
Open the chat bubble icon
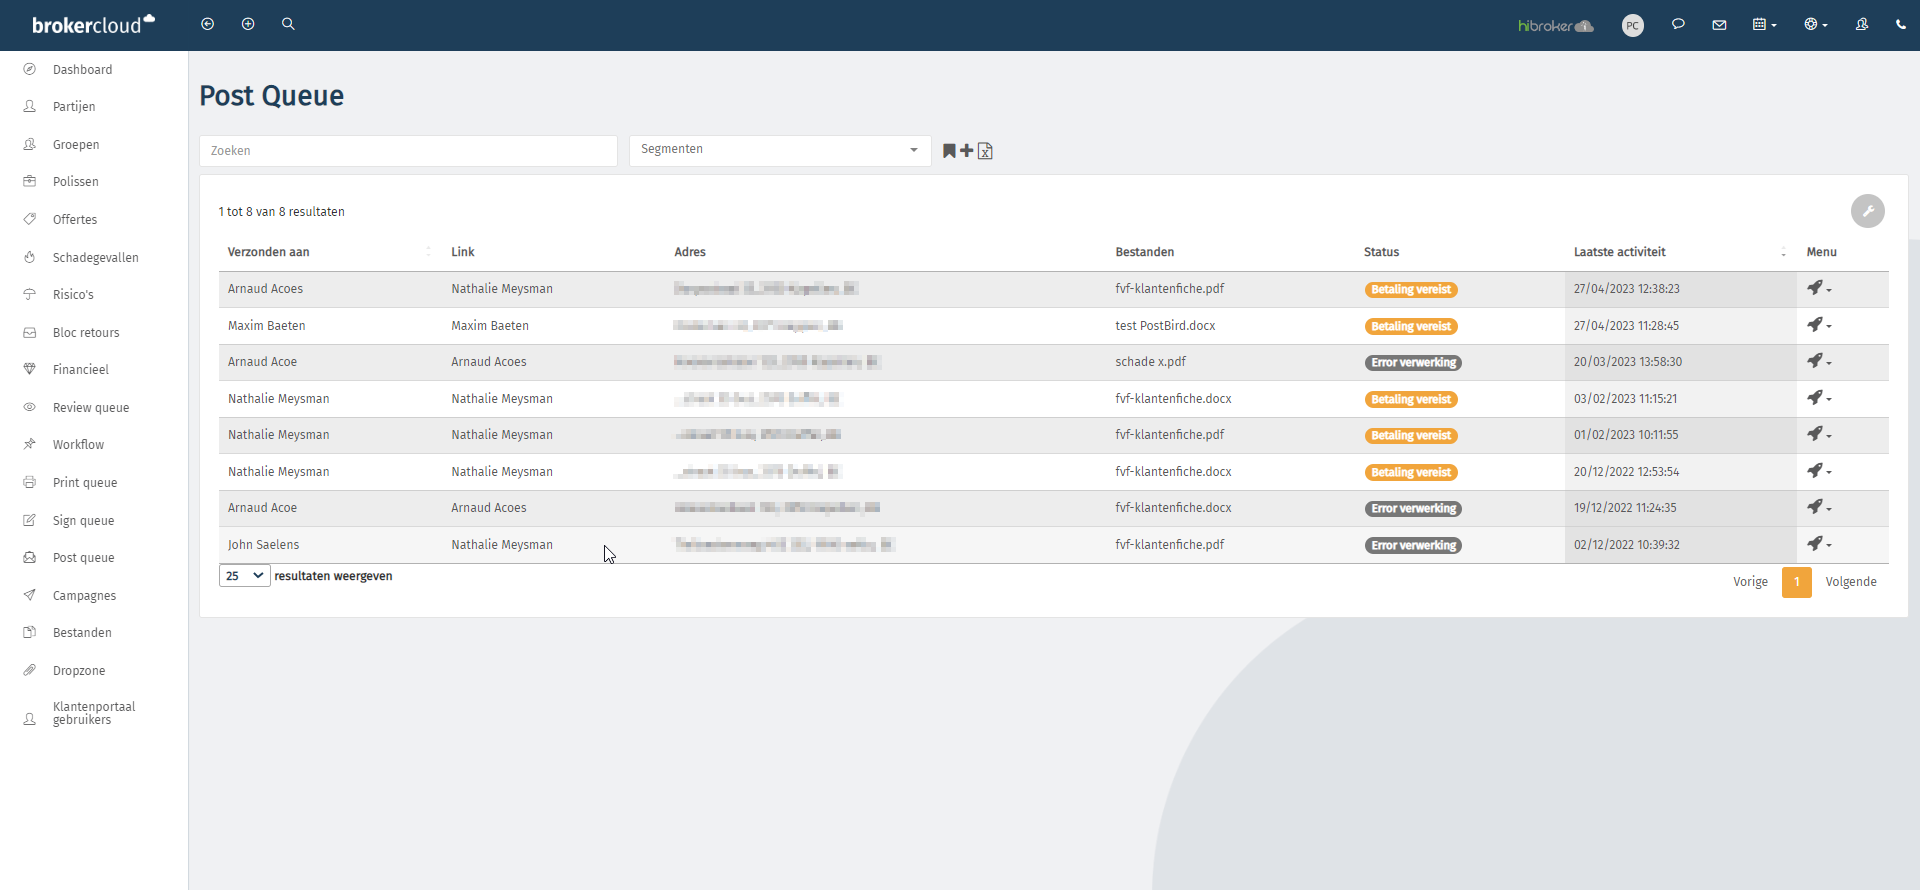point(1678,24)
